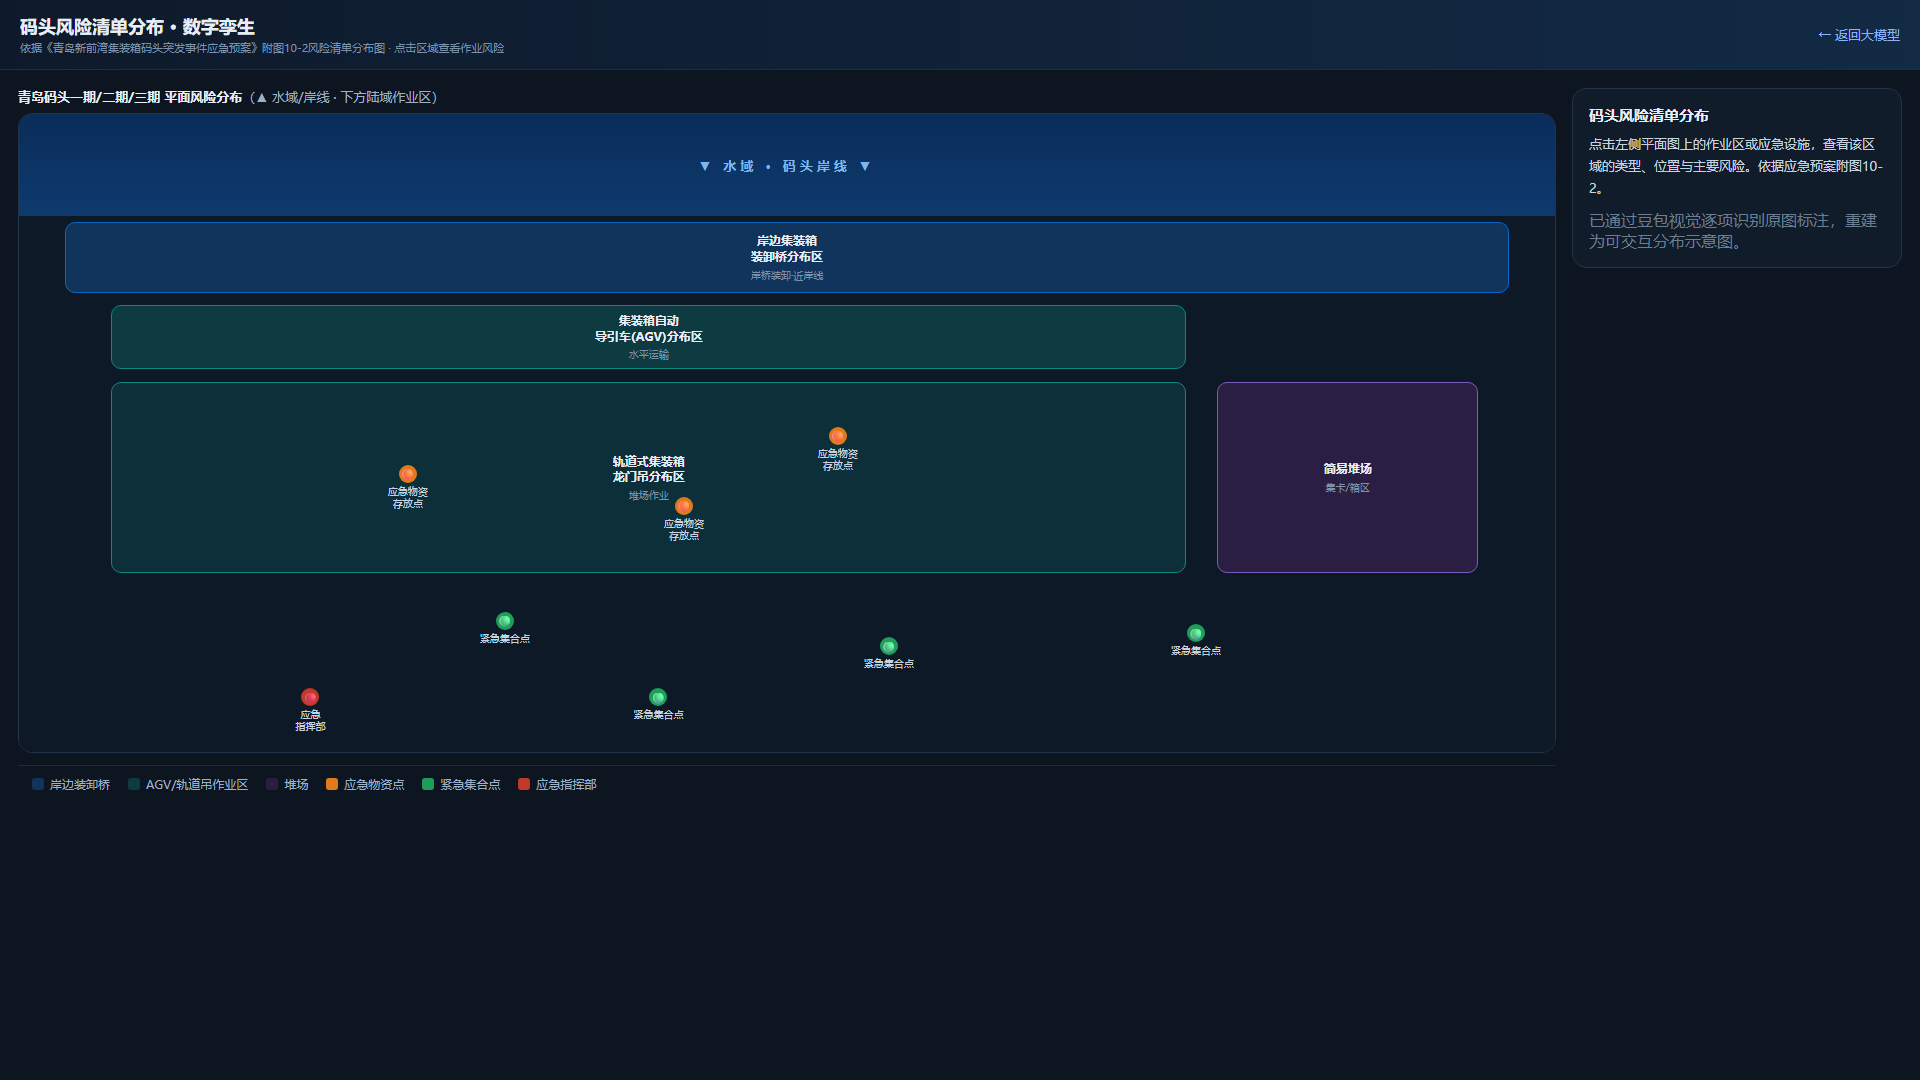Select the 轨道式集装箱龙门吊分布区 zone
This screenshot has width=1920, height=1080.
coord(648,477)
